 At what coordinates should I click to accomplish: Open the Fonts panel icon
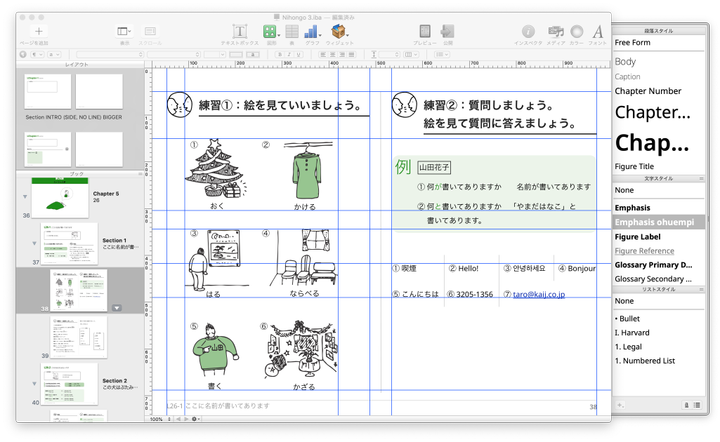[598, 32]
